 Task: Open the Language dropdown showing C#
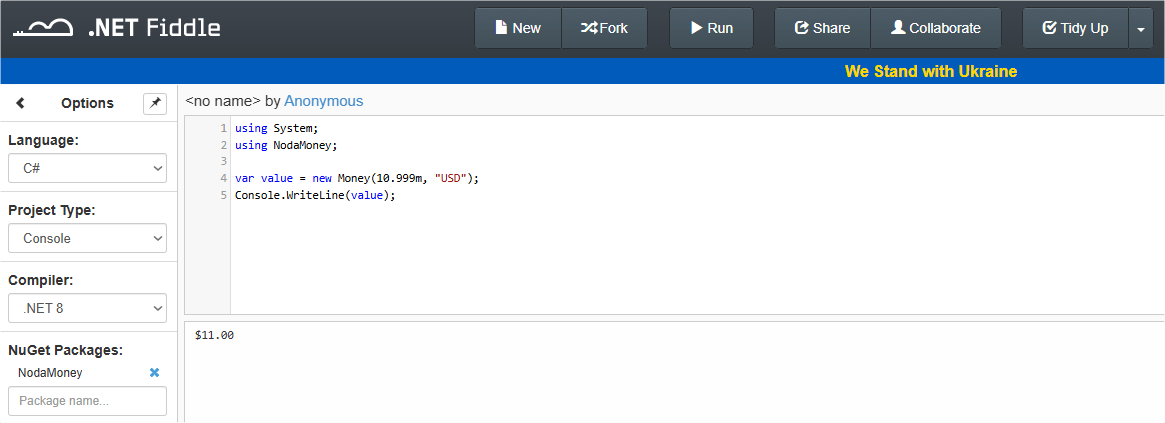88,169
